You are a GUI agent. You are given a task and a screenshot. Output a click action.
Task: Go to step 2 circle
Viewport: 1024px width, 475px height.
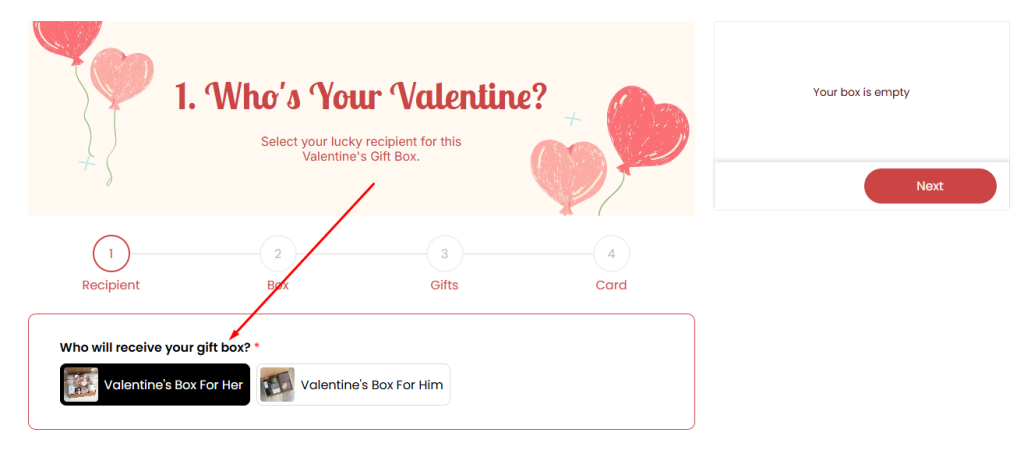[x=278, y=254]
